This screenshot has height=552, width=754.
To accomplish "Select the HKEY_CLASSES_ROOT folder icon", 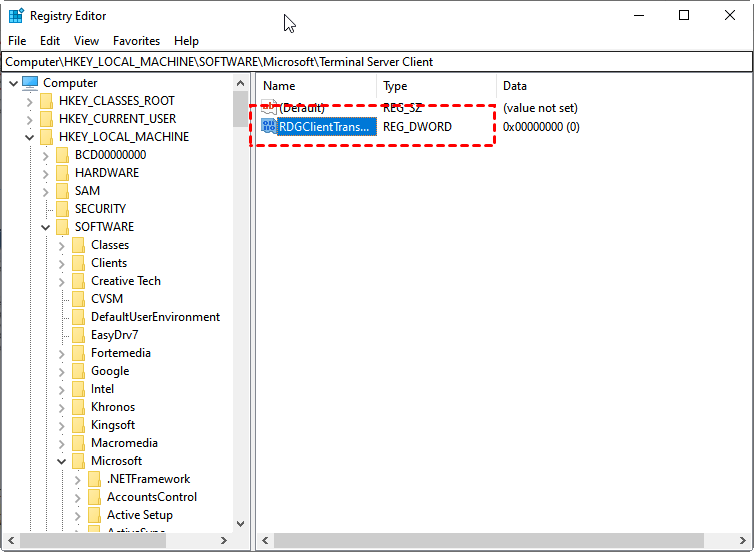I will [x=46, y=101].
